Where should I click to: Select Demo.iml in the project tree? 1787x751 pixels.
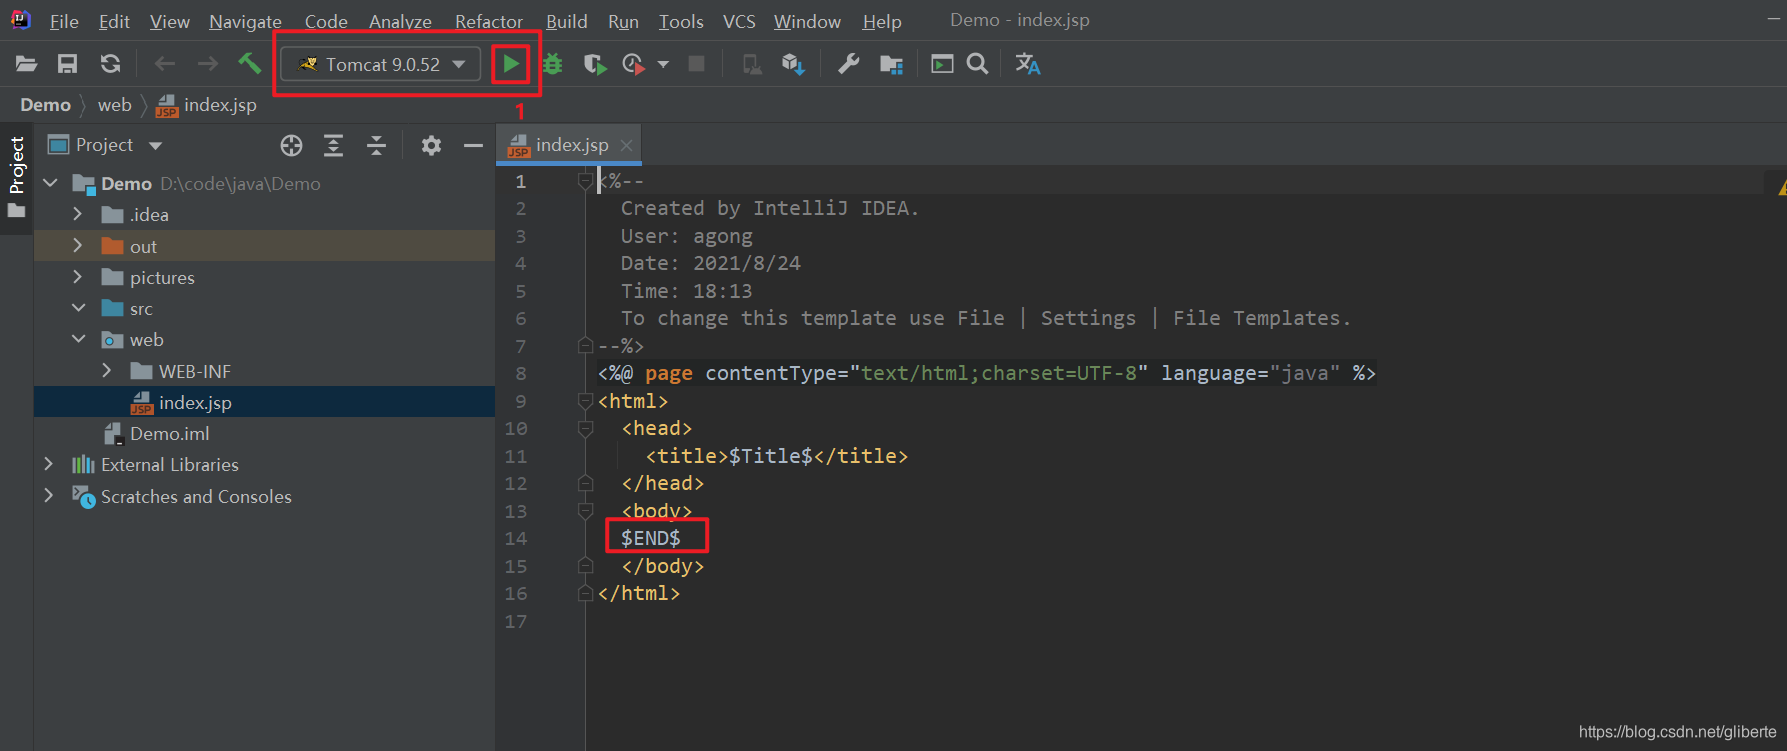[264, 434]
